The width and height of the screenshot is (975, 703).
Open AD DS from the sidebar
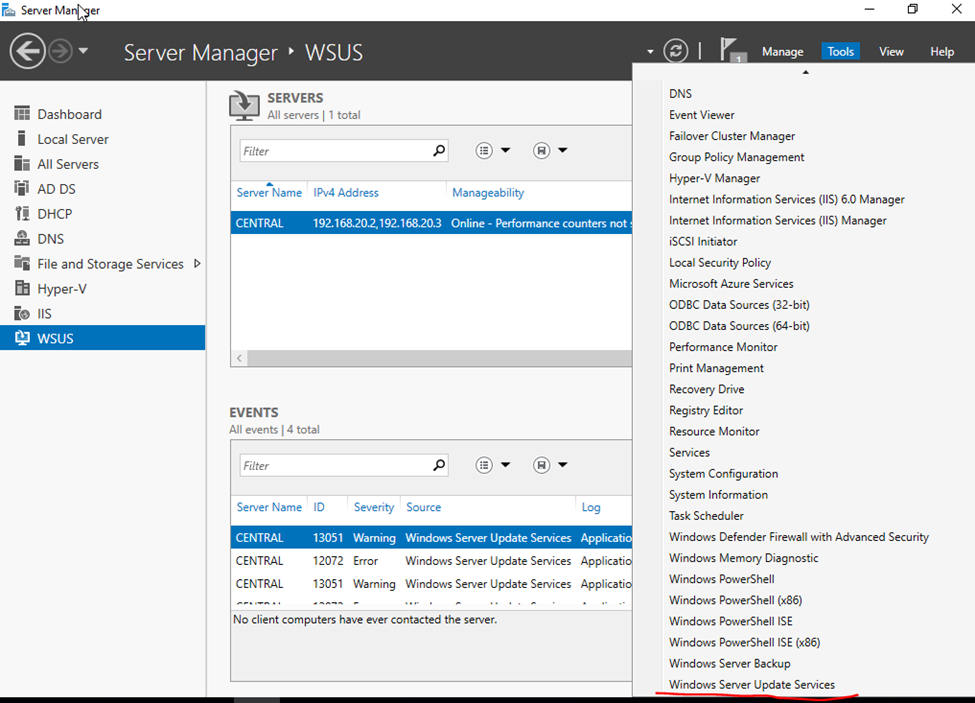[x=56, y=189]
